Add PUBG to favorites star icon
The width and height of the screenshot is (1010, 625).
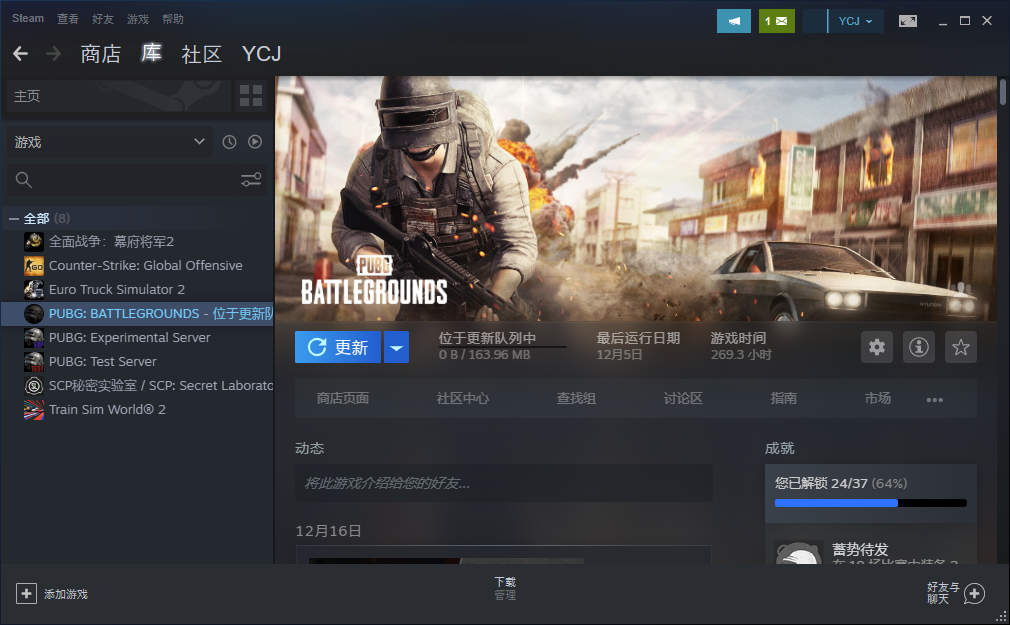(960, 347)
